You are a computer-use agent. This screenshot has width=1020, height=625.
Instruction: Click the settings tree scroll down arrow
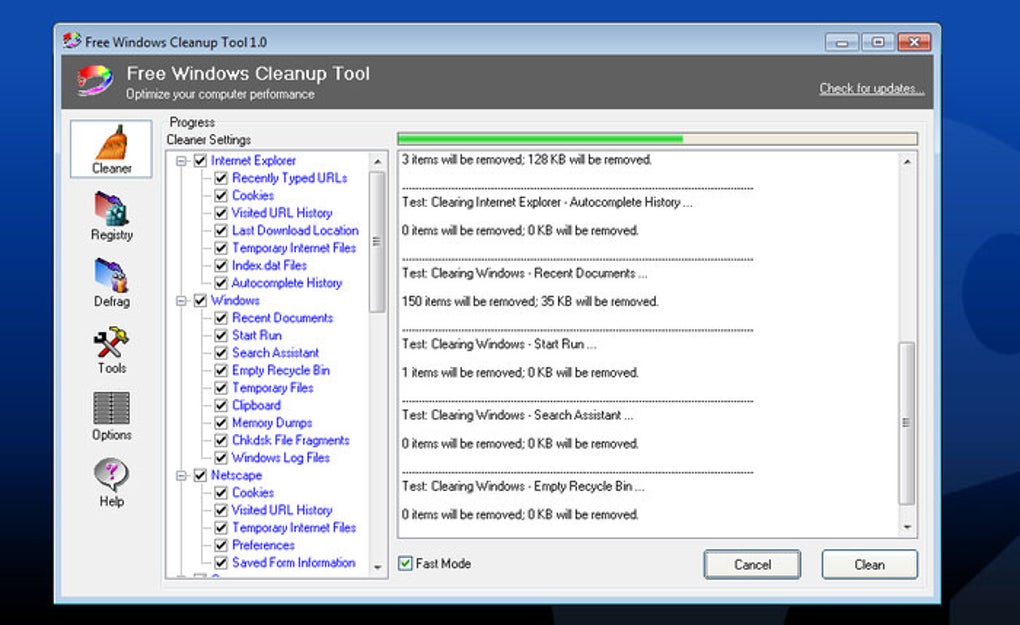click(377, 568)
